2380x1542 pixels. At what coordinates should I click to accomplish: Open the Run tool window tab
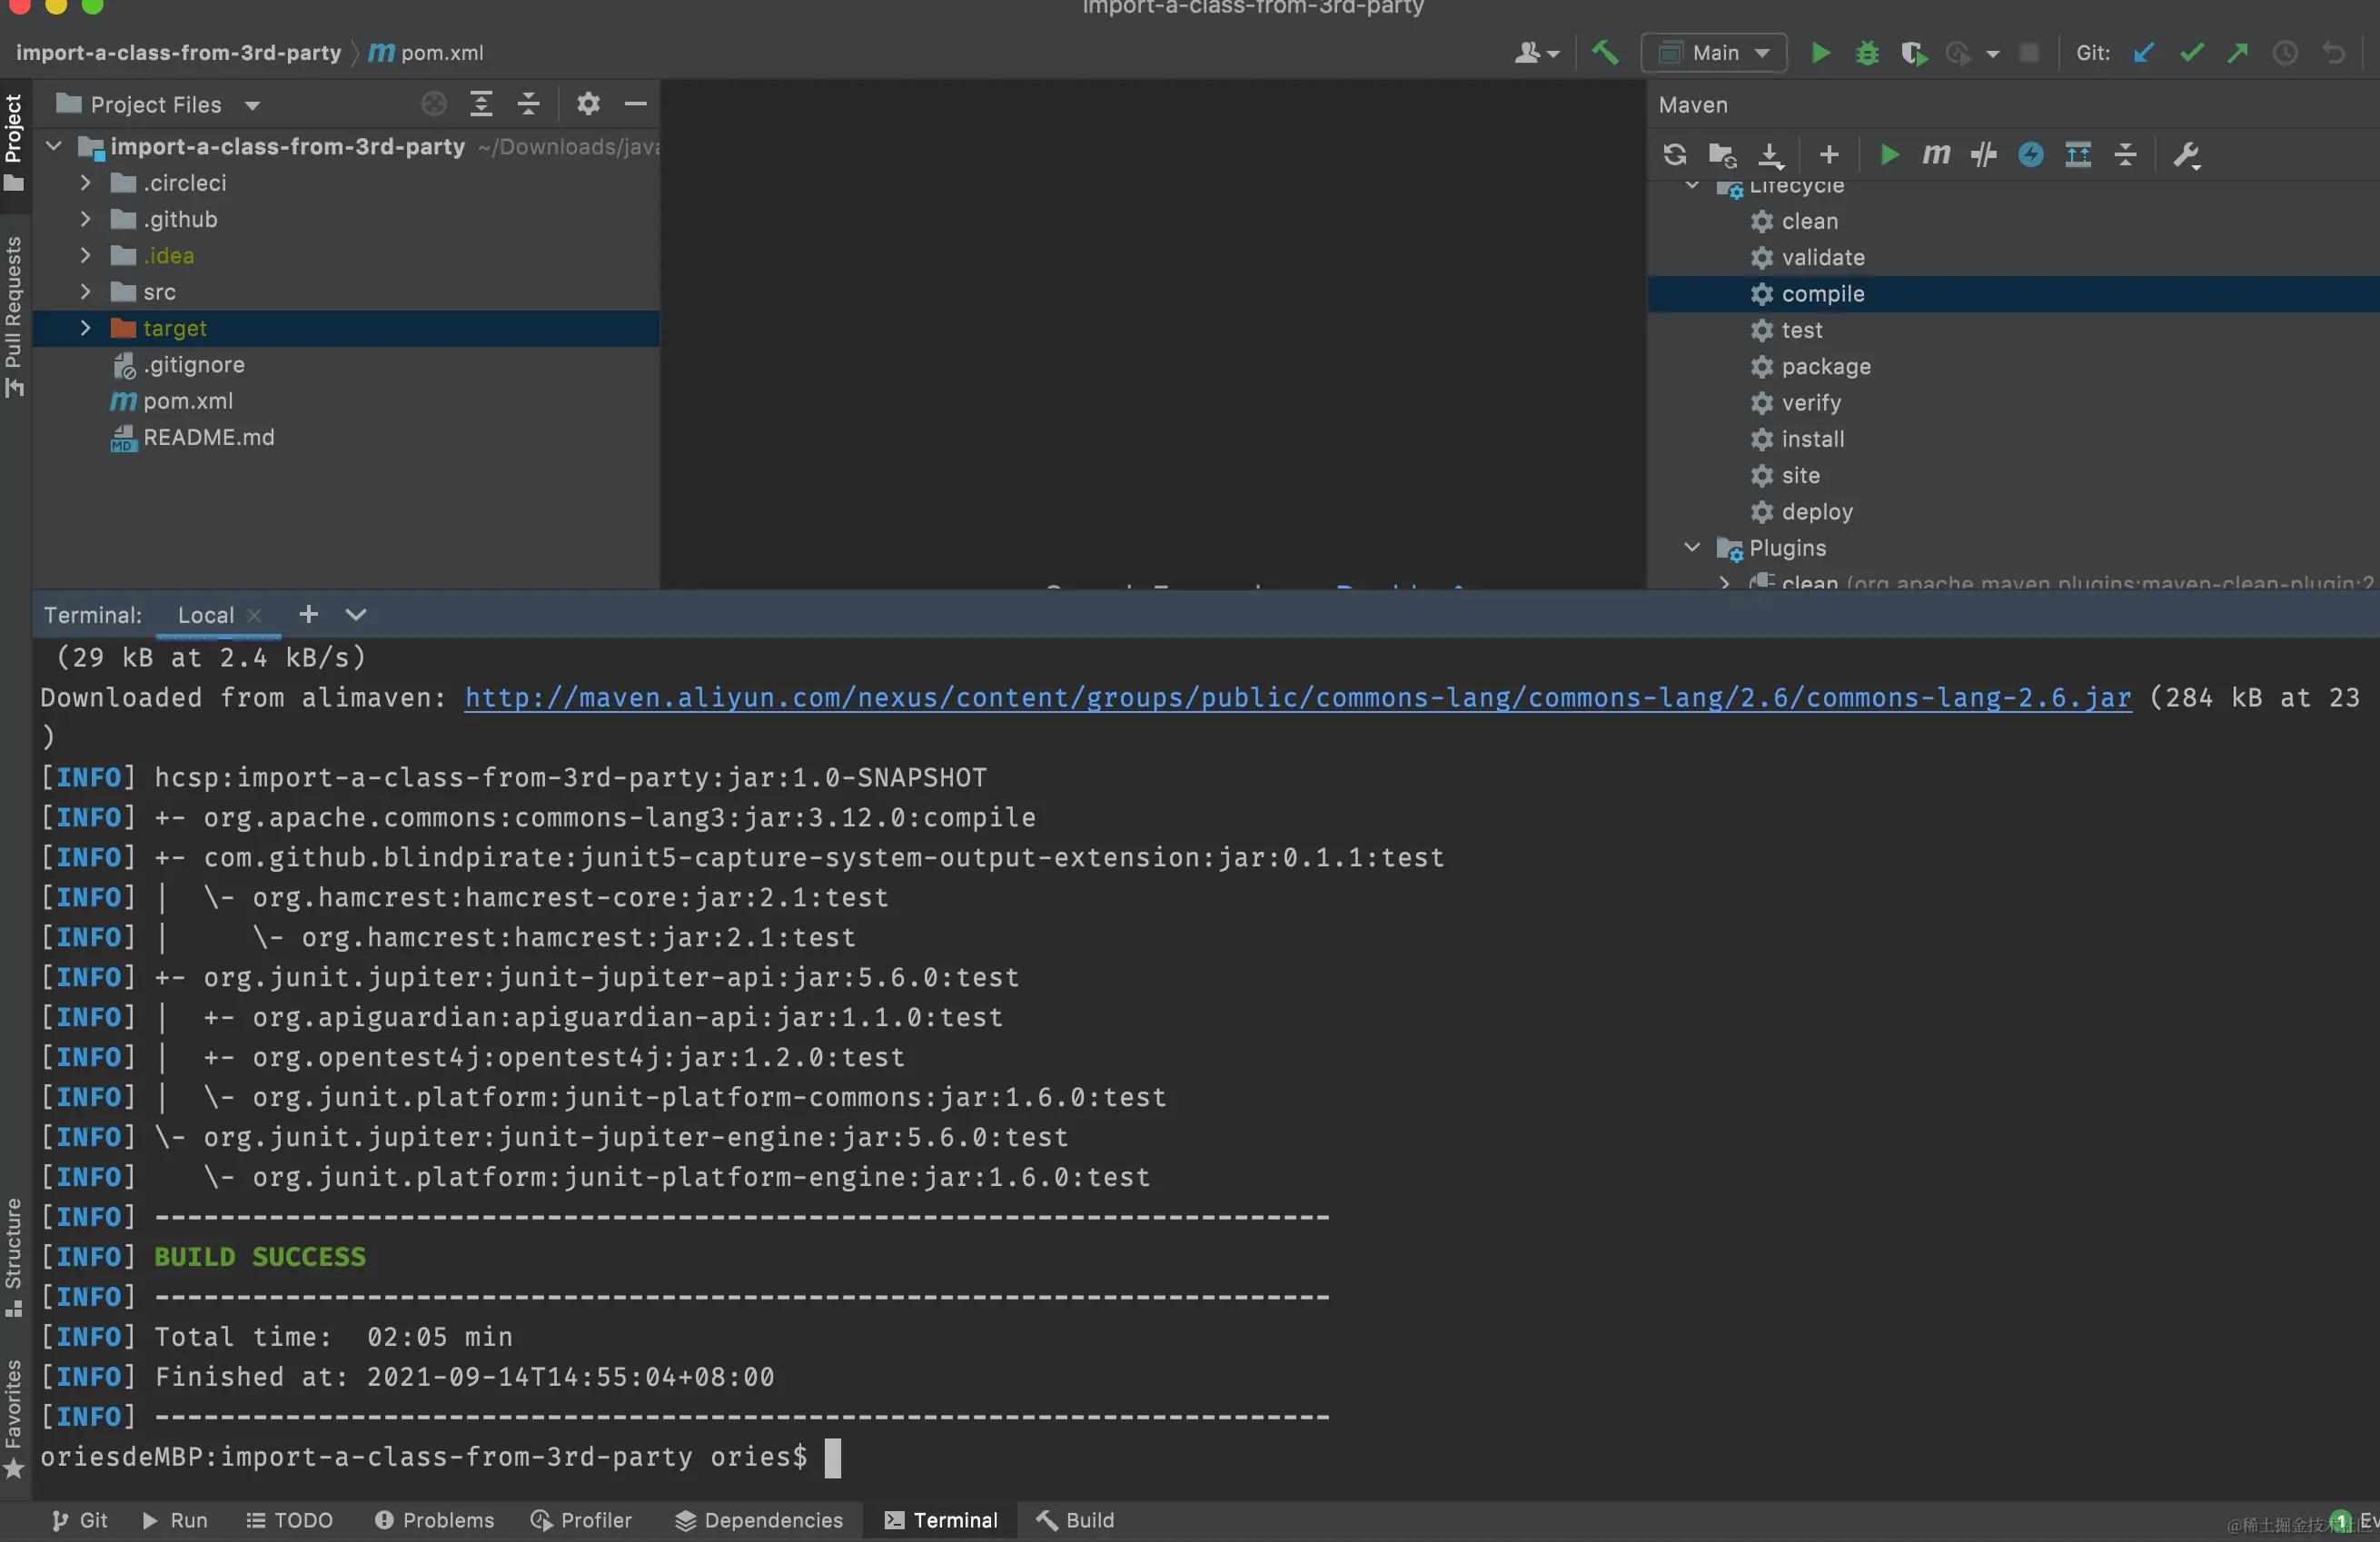pos(174,1520)
